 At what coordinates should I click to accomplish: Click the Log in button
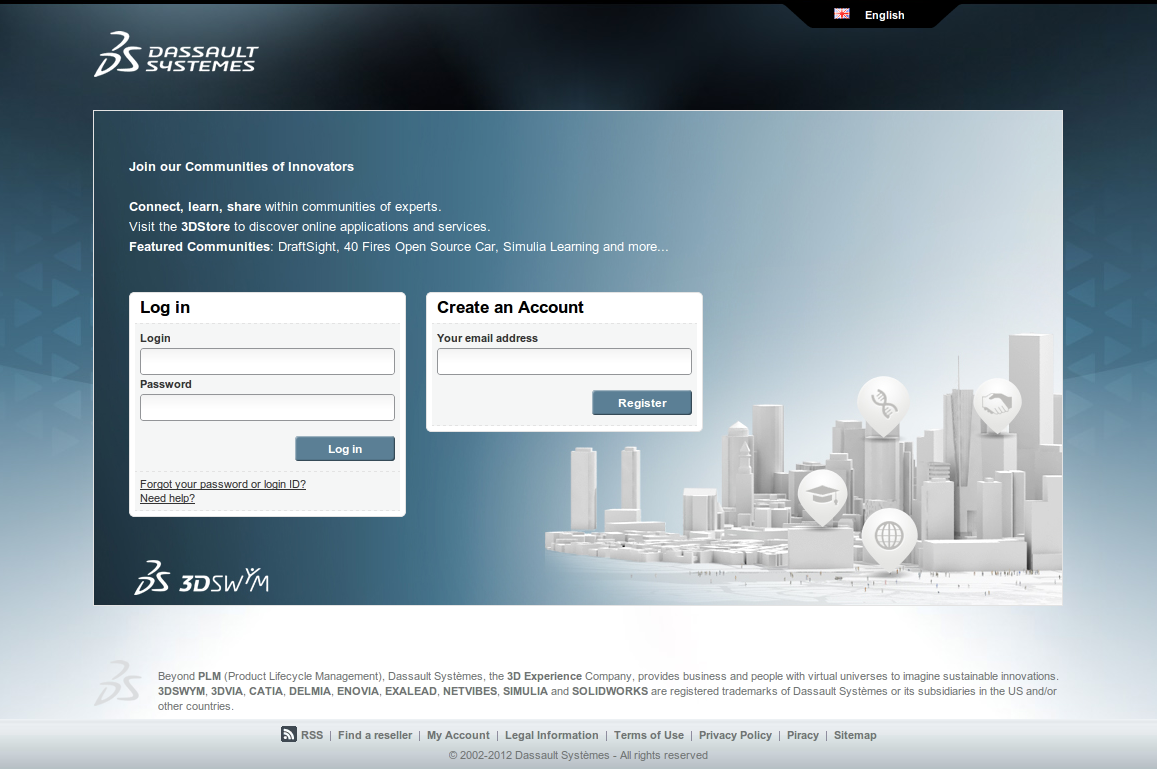345,449
